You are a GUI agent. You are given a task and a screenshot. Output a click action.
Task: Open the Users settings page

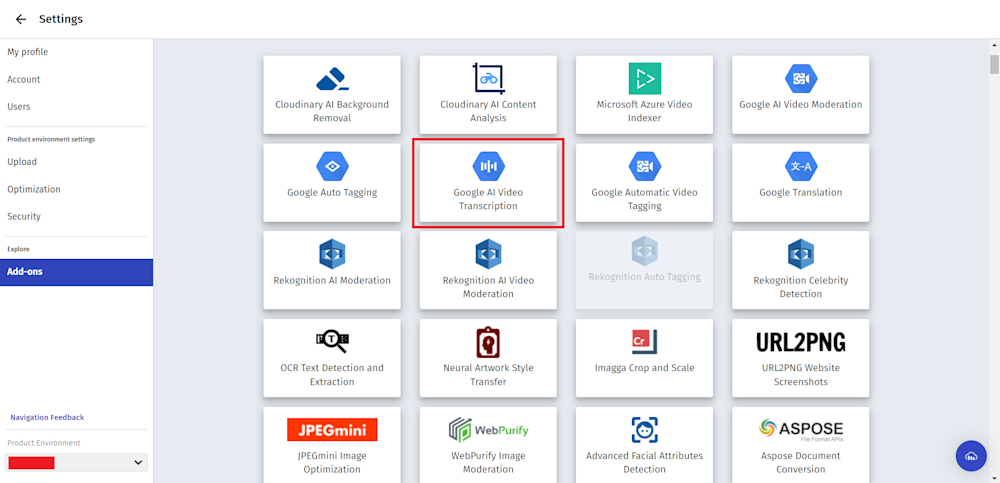[18, 107]
